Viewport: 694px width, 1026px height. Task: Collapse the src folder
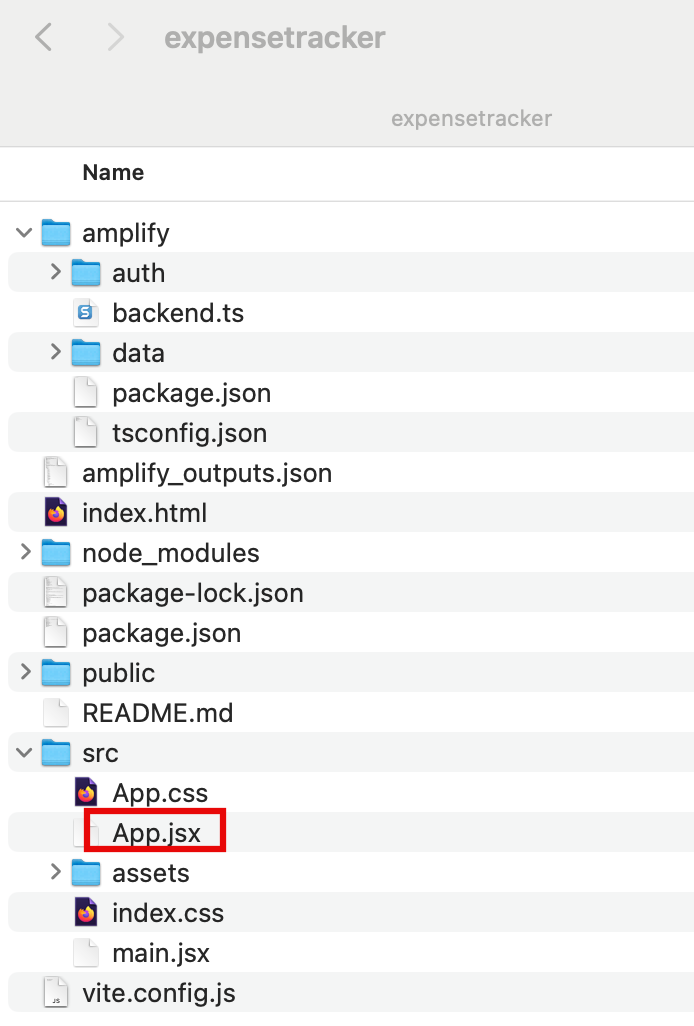click(x=22, y=752)
